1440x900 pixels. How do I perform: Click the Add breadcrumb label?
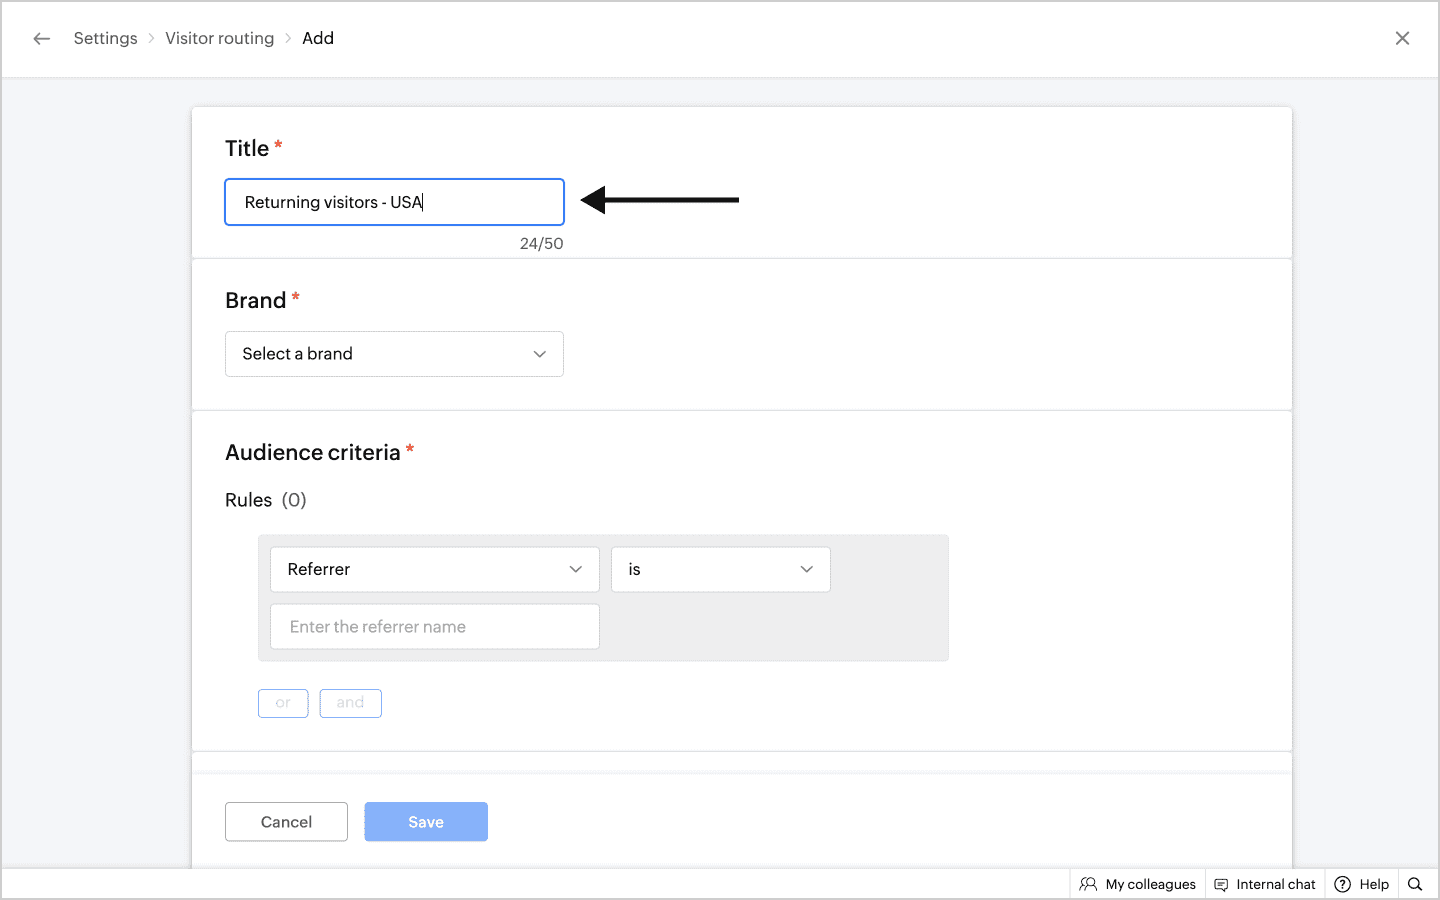318,39
